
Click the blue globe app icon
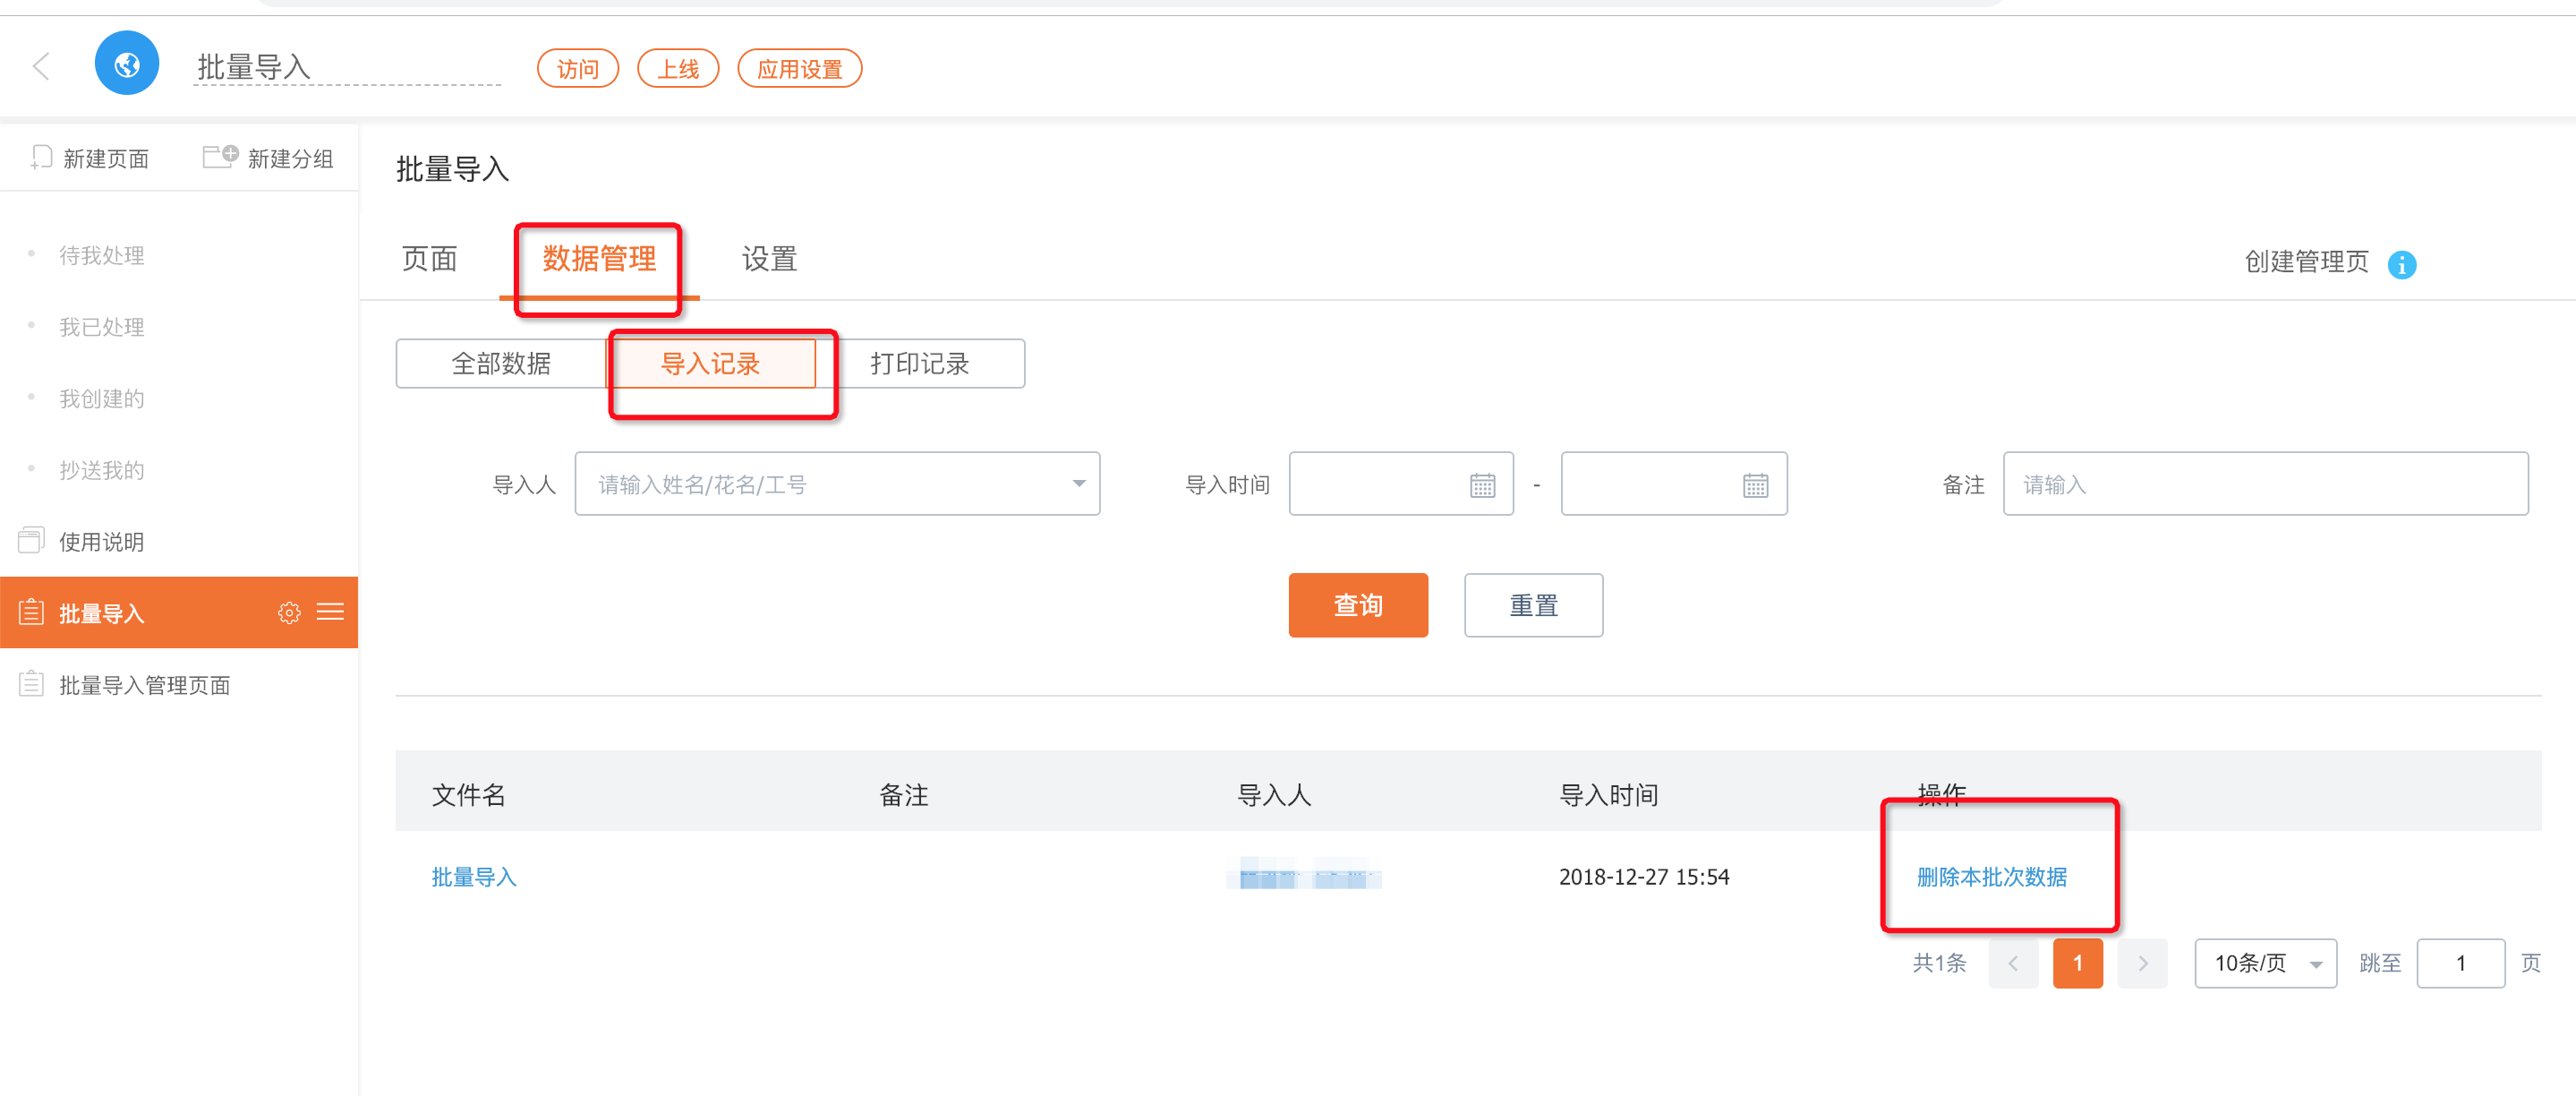pyautogui.click(x=127, y=65)
